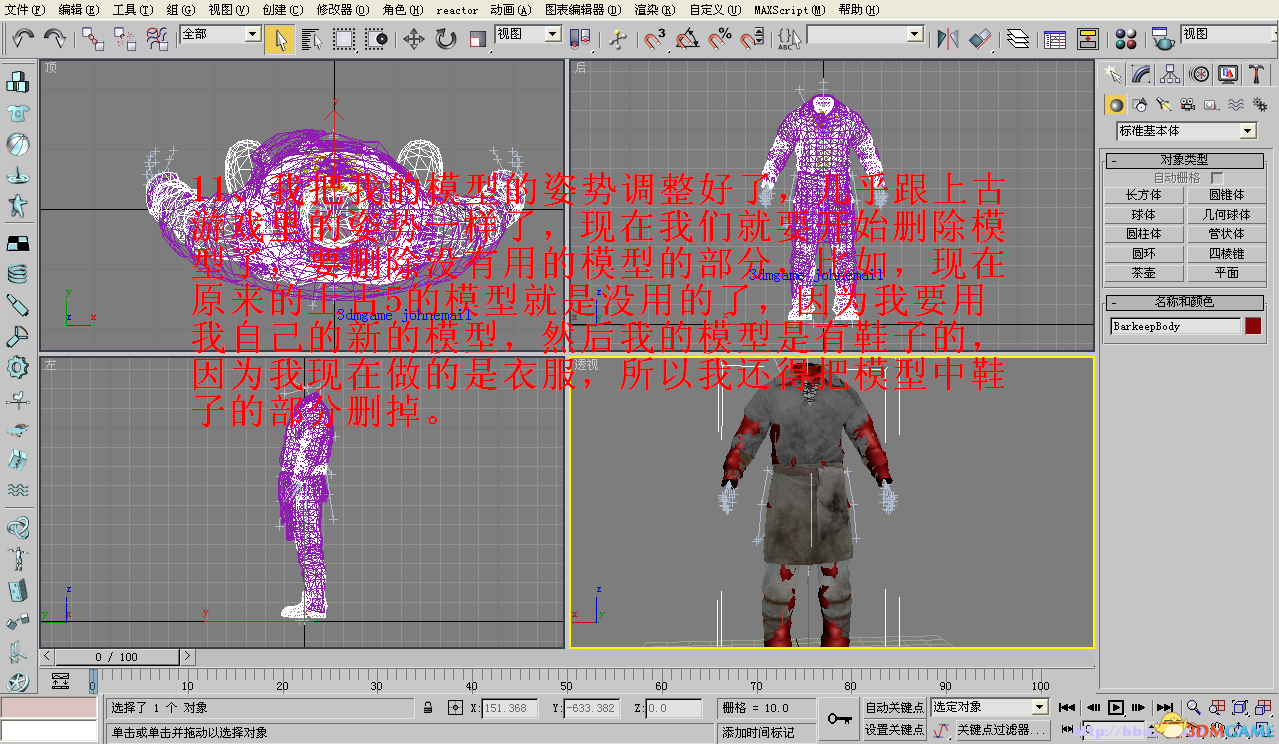1279x744 pixels.
Task: Toggle Window/Crossing selection mode icon
Action: (x=376, y=39)
